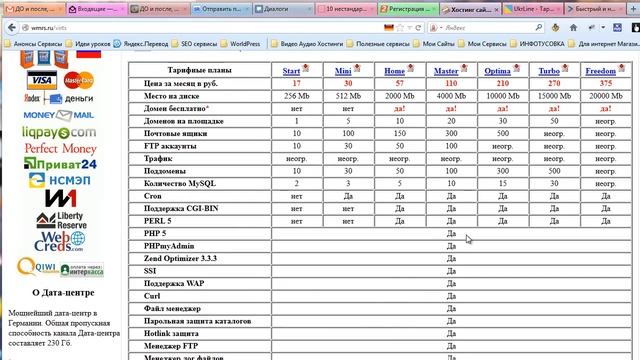Screen dimensions: 640x360
Task: Open the Видео Аудио Хостинги bookmarks folder
Action: (x=307, y=44)
